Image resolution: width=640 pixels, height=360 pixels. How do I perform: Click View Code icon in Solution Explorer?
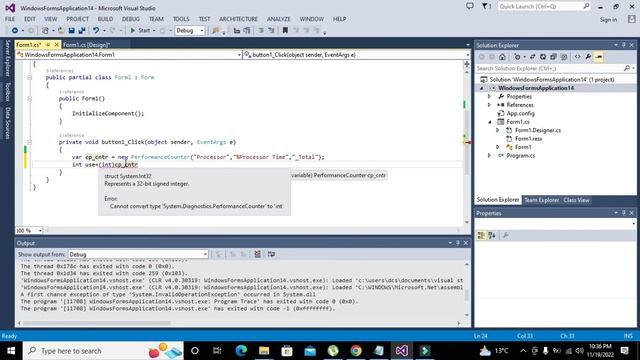tap(577, 57)
